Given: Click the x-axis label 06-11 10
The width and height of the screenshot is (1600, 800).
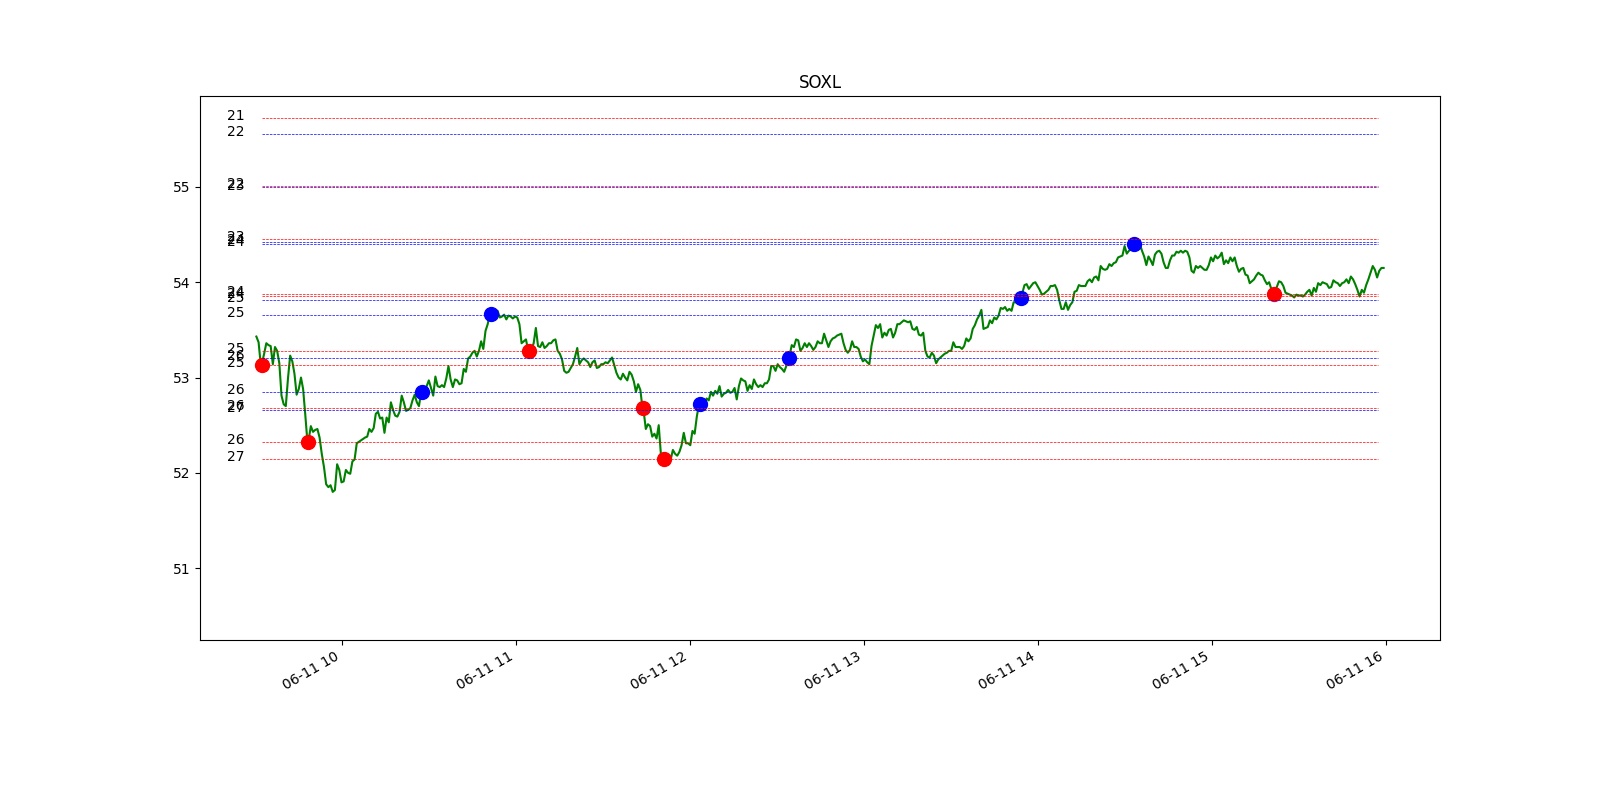Looking at the screenshot, I should (x=311, y=670).
